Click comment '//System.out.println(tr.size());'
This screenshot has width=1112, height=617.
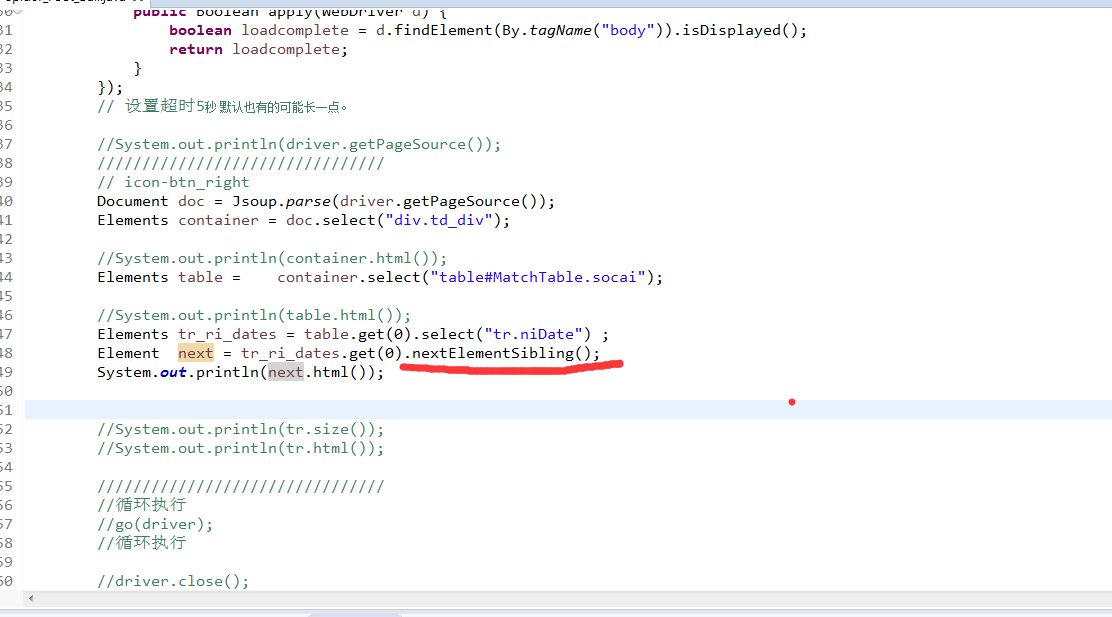240,429
